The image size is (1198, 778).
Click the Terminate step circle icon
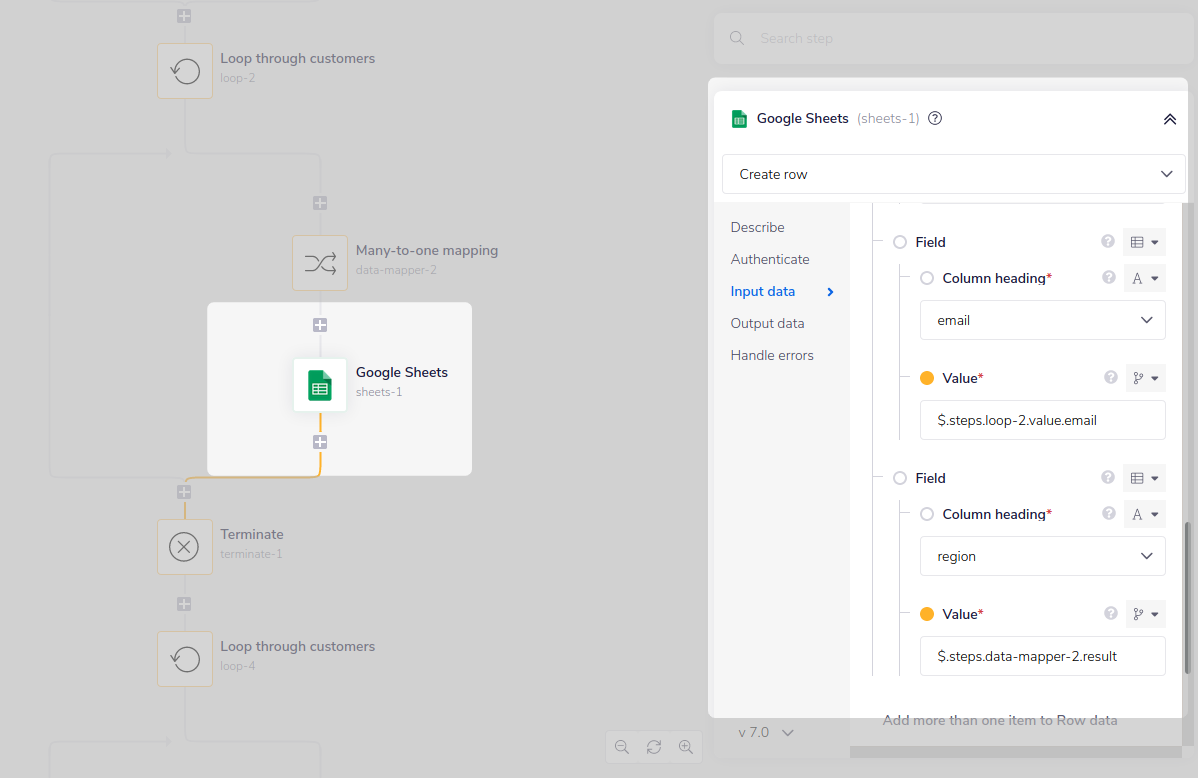(185, 546)
